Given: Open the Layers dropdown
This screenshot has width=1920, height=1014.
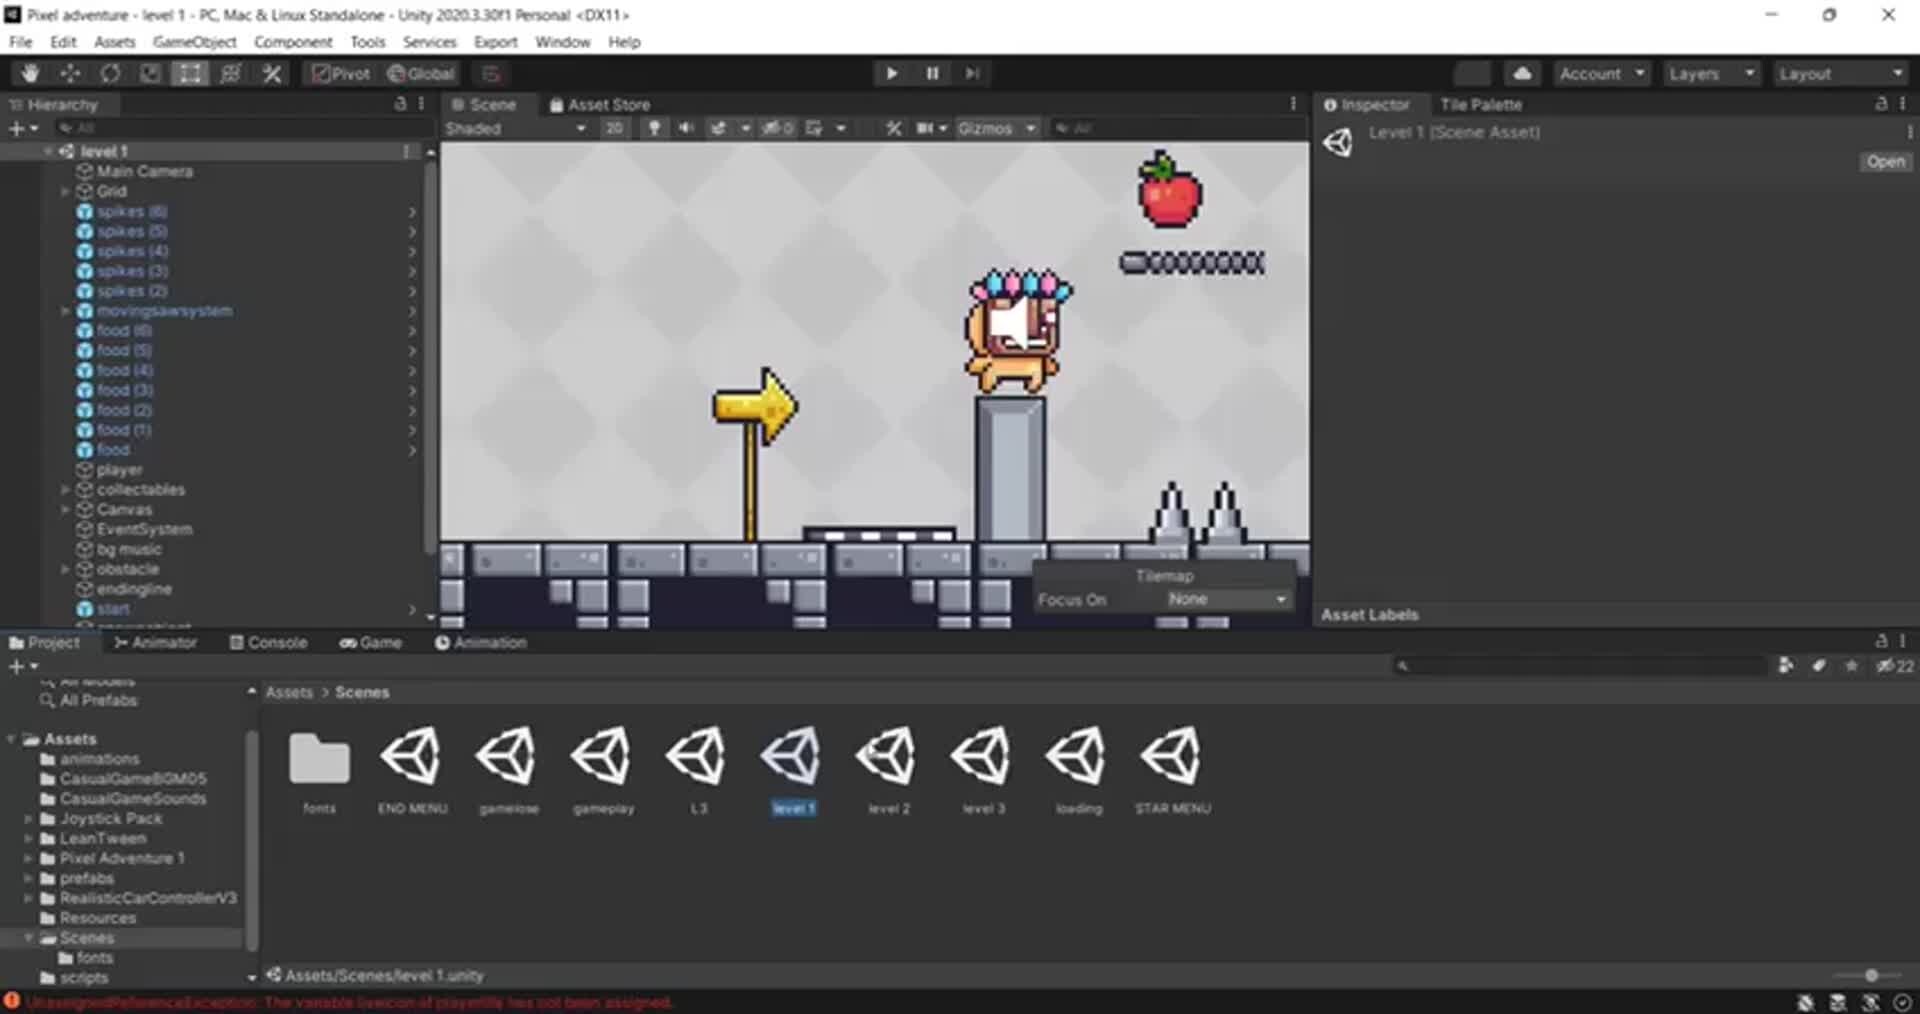Looking at the screenshot, I should pos(1711,73).
